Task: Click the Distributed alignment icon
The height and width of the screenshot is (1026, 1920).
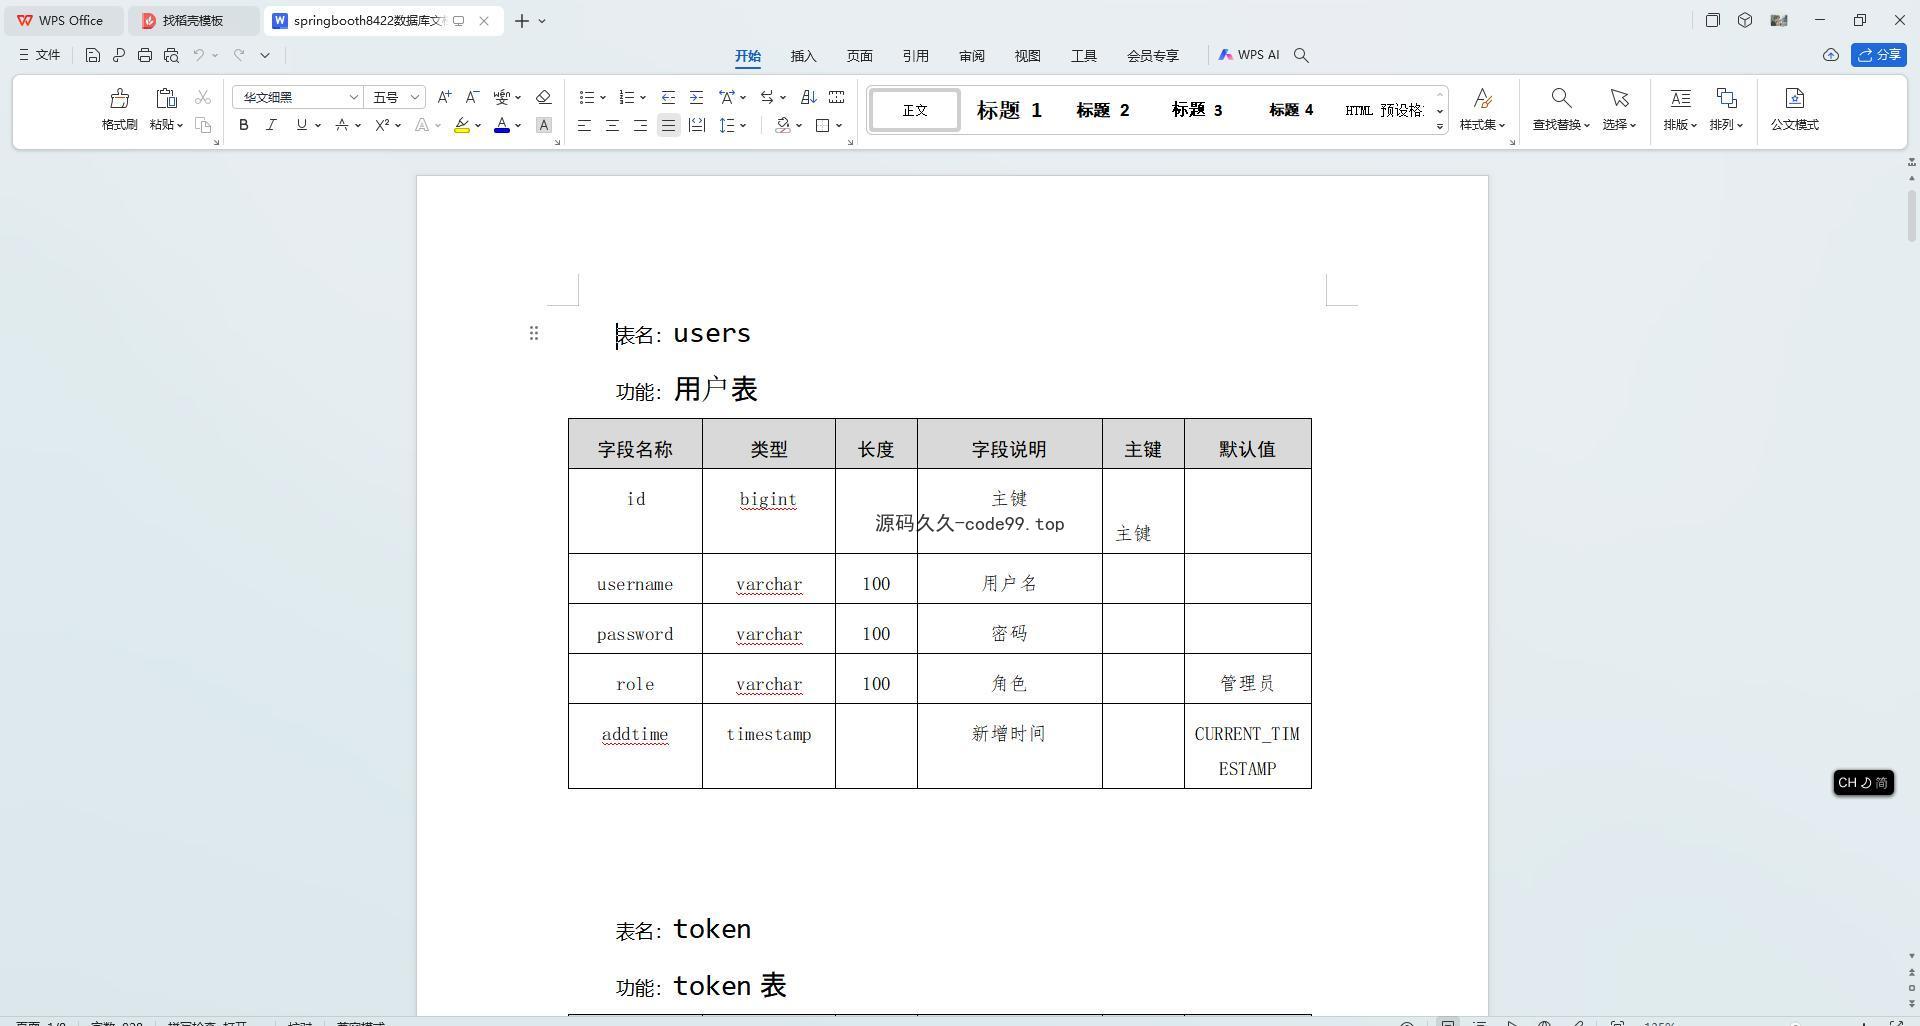Action: [697, 125]
